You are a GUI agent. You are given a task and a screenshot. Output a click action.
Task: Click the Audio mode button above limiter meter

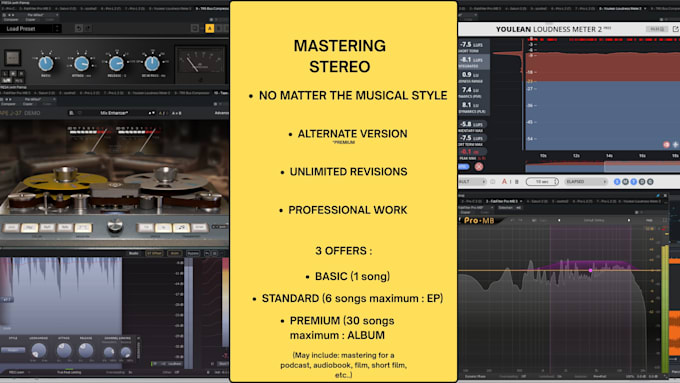[134, 253]
